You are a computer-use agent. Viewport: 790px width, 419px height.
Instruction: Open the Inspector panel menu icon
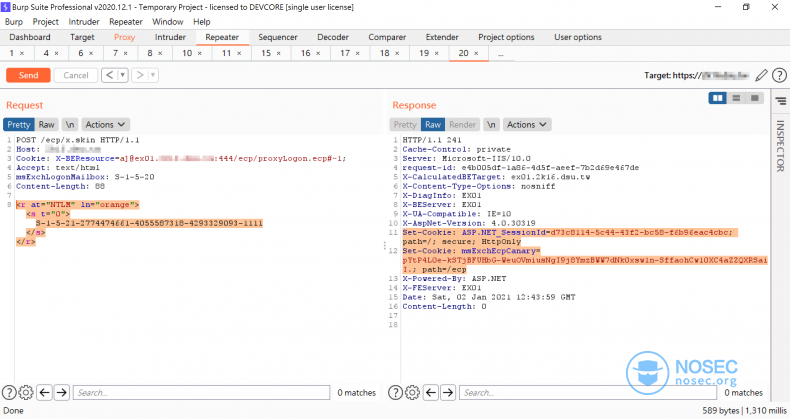pos(781,101)
